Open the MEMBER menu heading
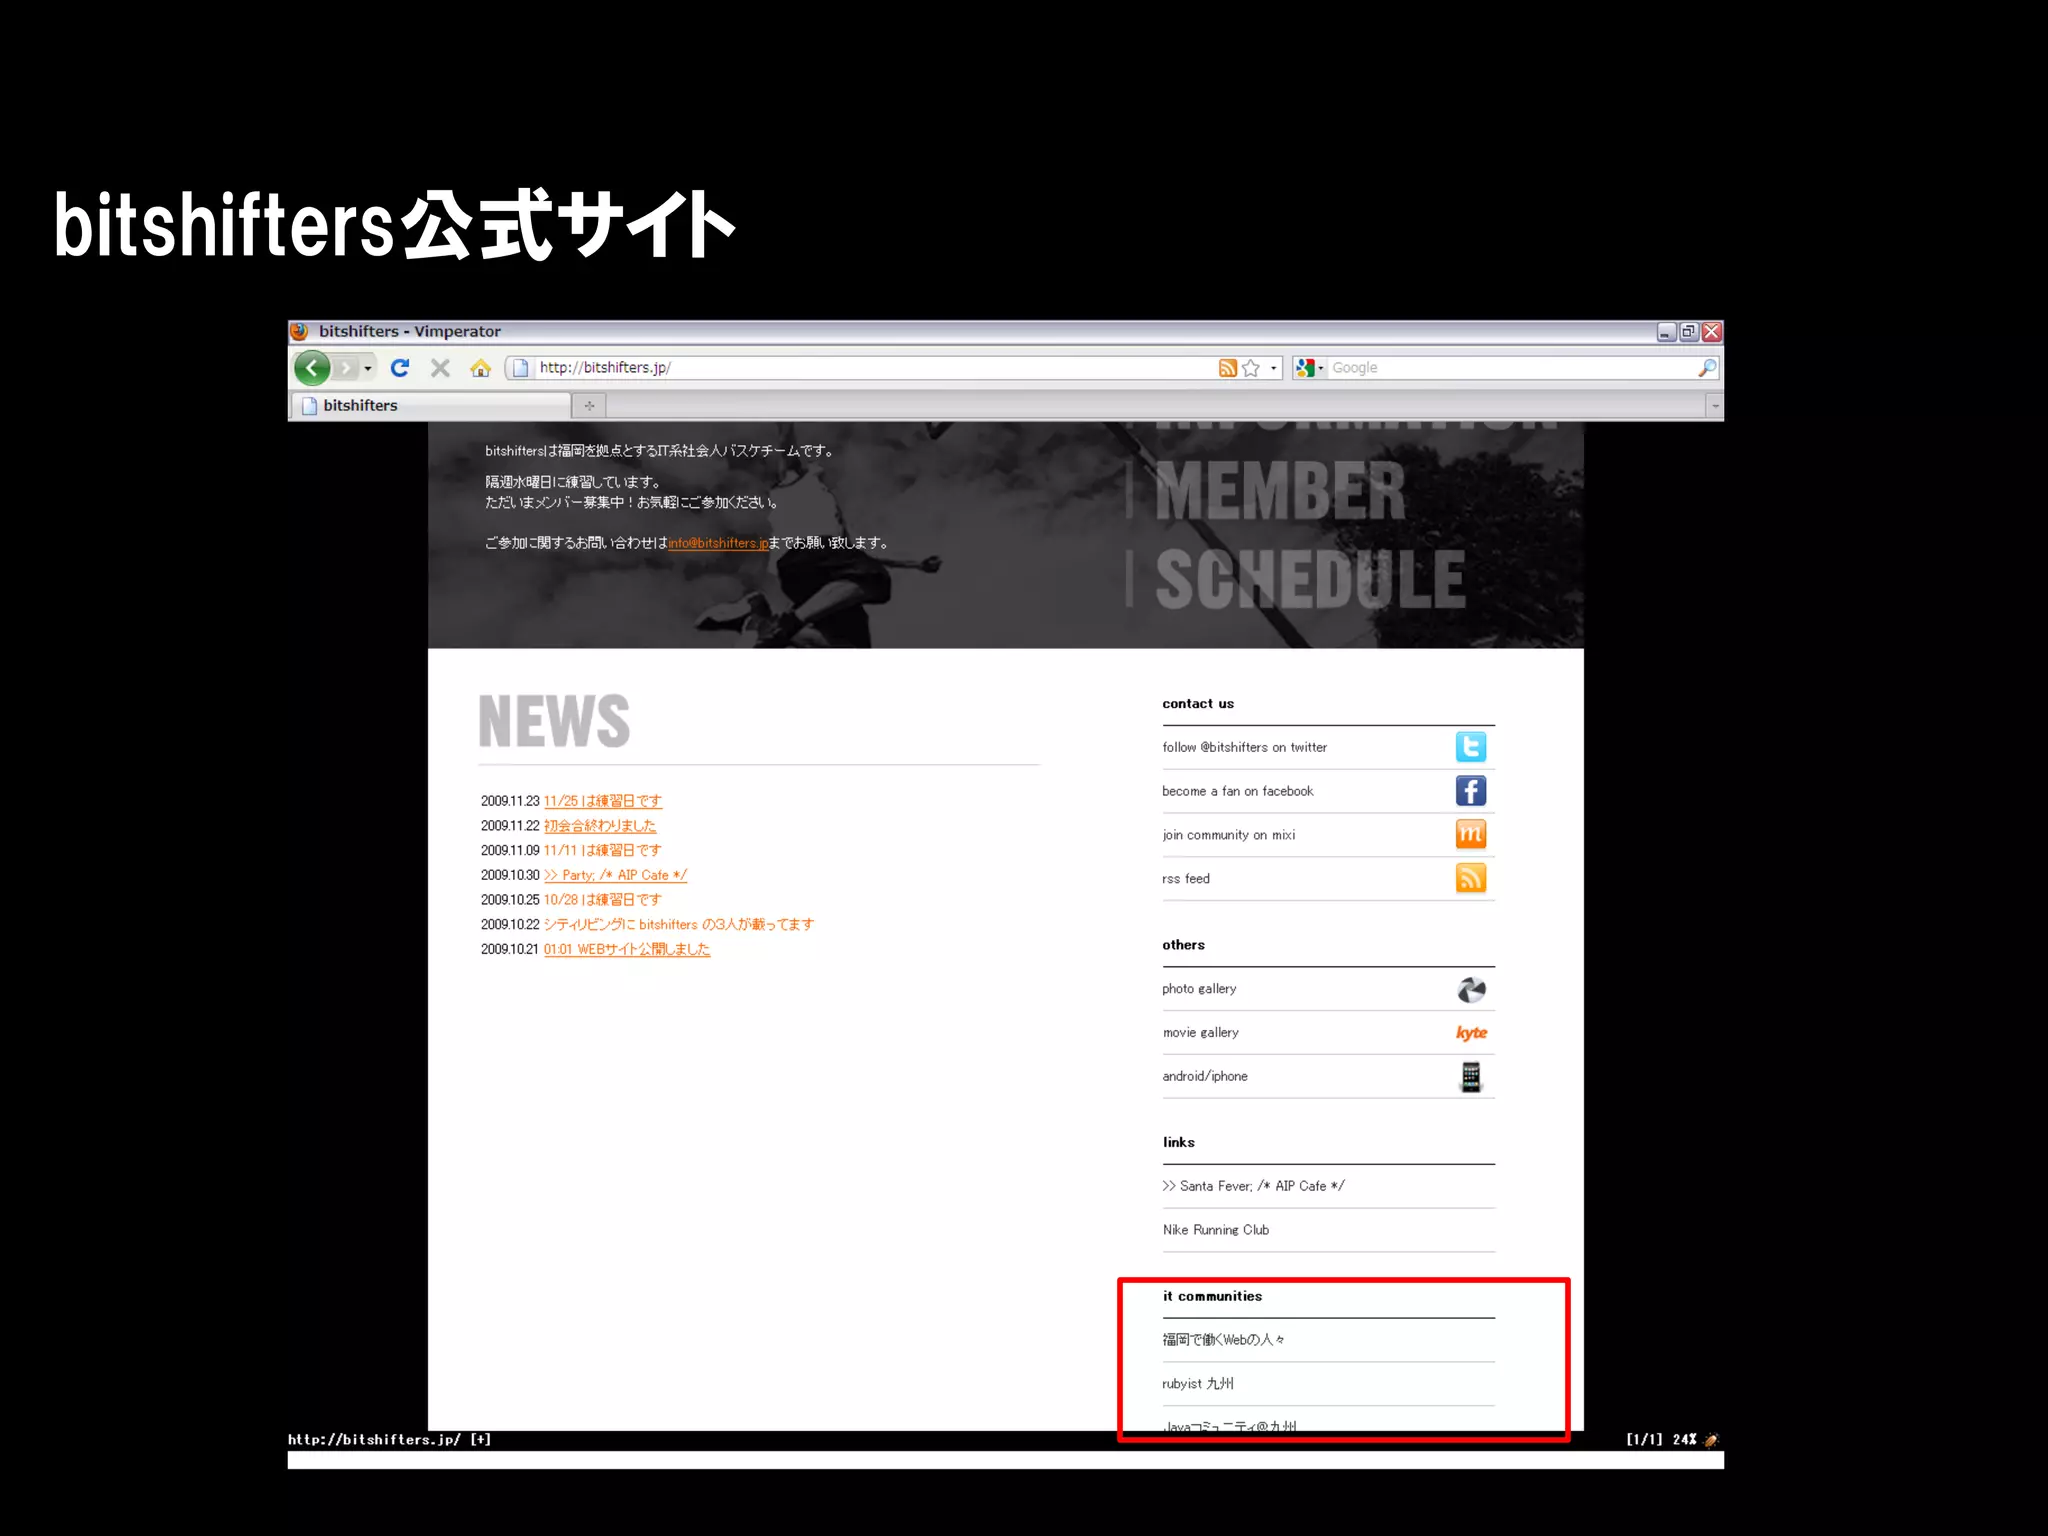This screenshot has width=2048, height=1536. pyautogui.click(x=1280, y=490)
